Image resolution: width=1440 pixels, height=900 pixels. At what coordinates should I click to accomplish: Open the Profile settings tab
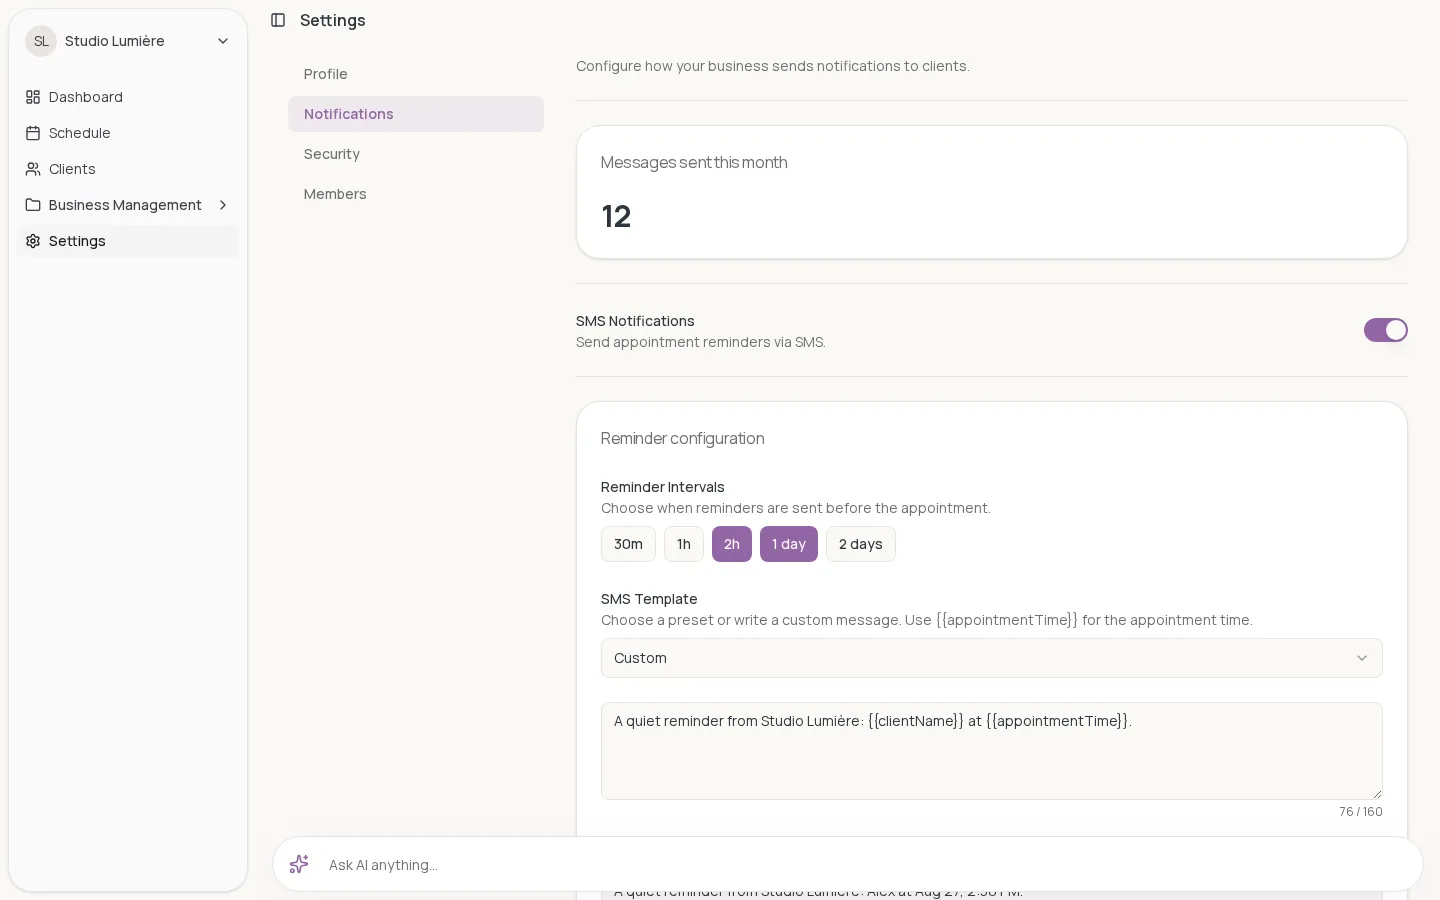pos(416,74)
